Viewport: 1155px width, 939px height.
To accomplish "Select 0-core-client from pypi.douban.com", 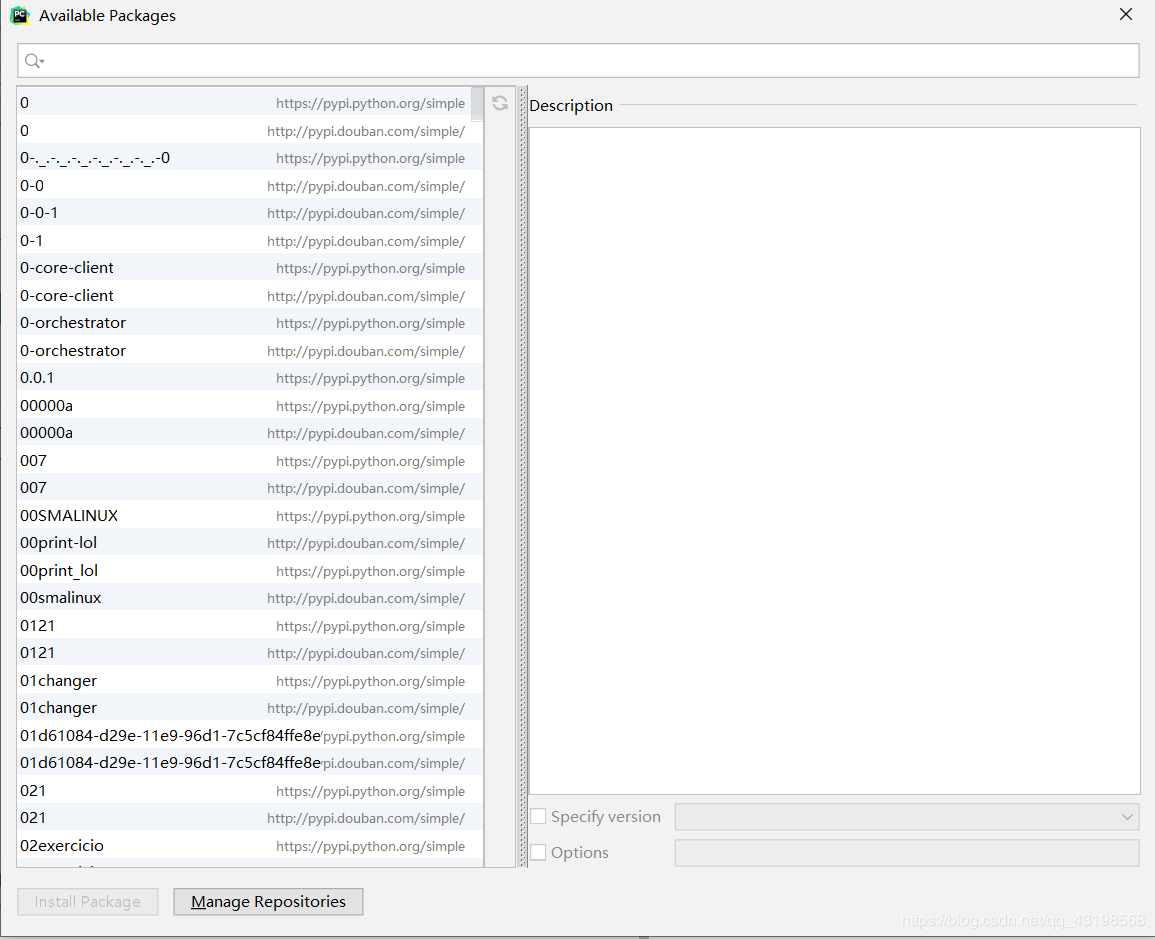I will 250,295.
